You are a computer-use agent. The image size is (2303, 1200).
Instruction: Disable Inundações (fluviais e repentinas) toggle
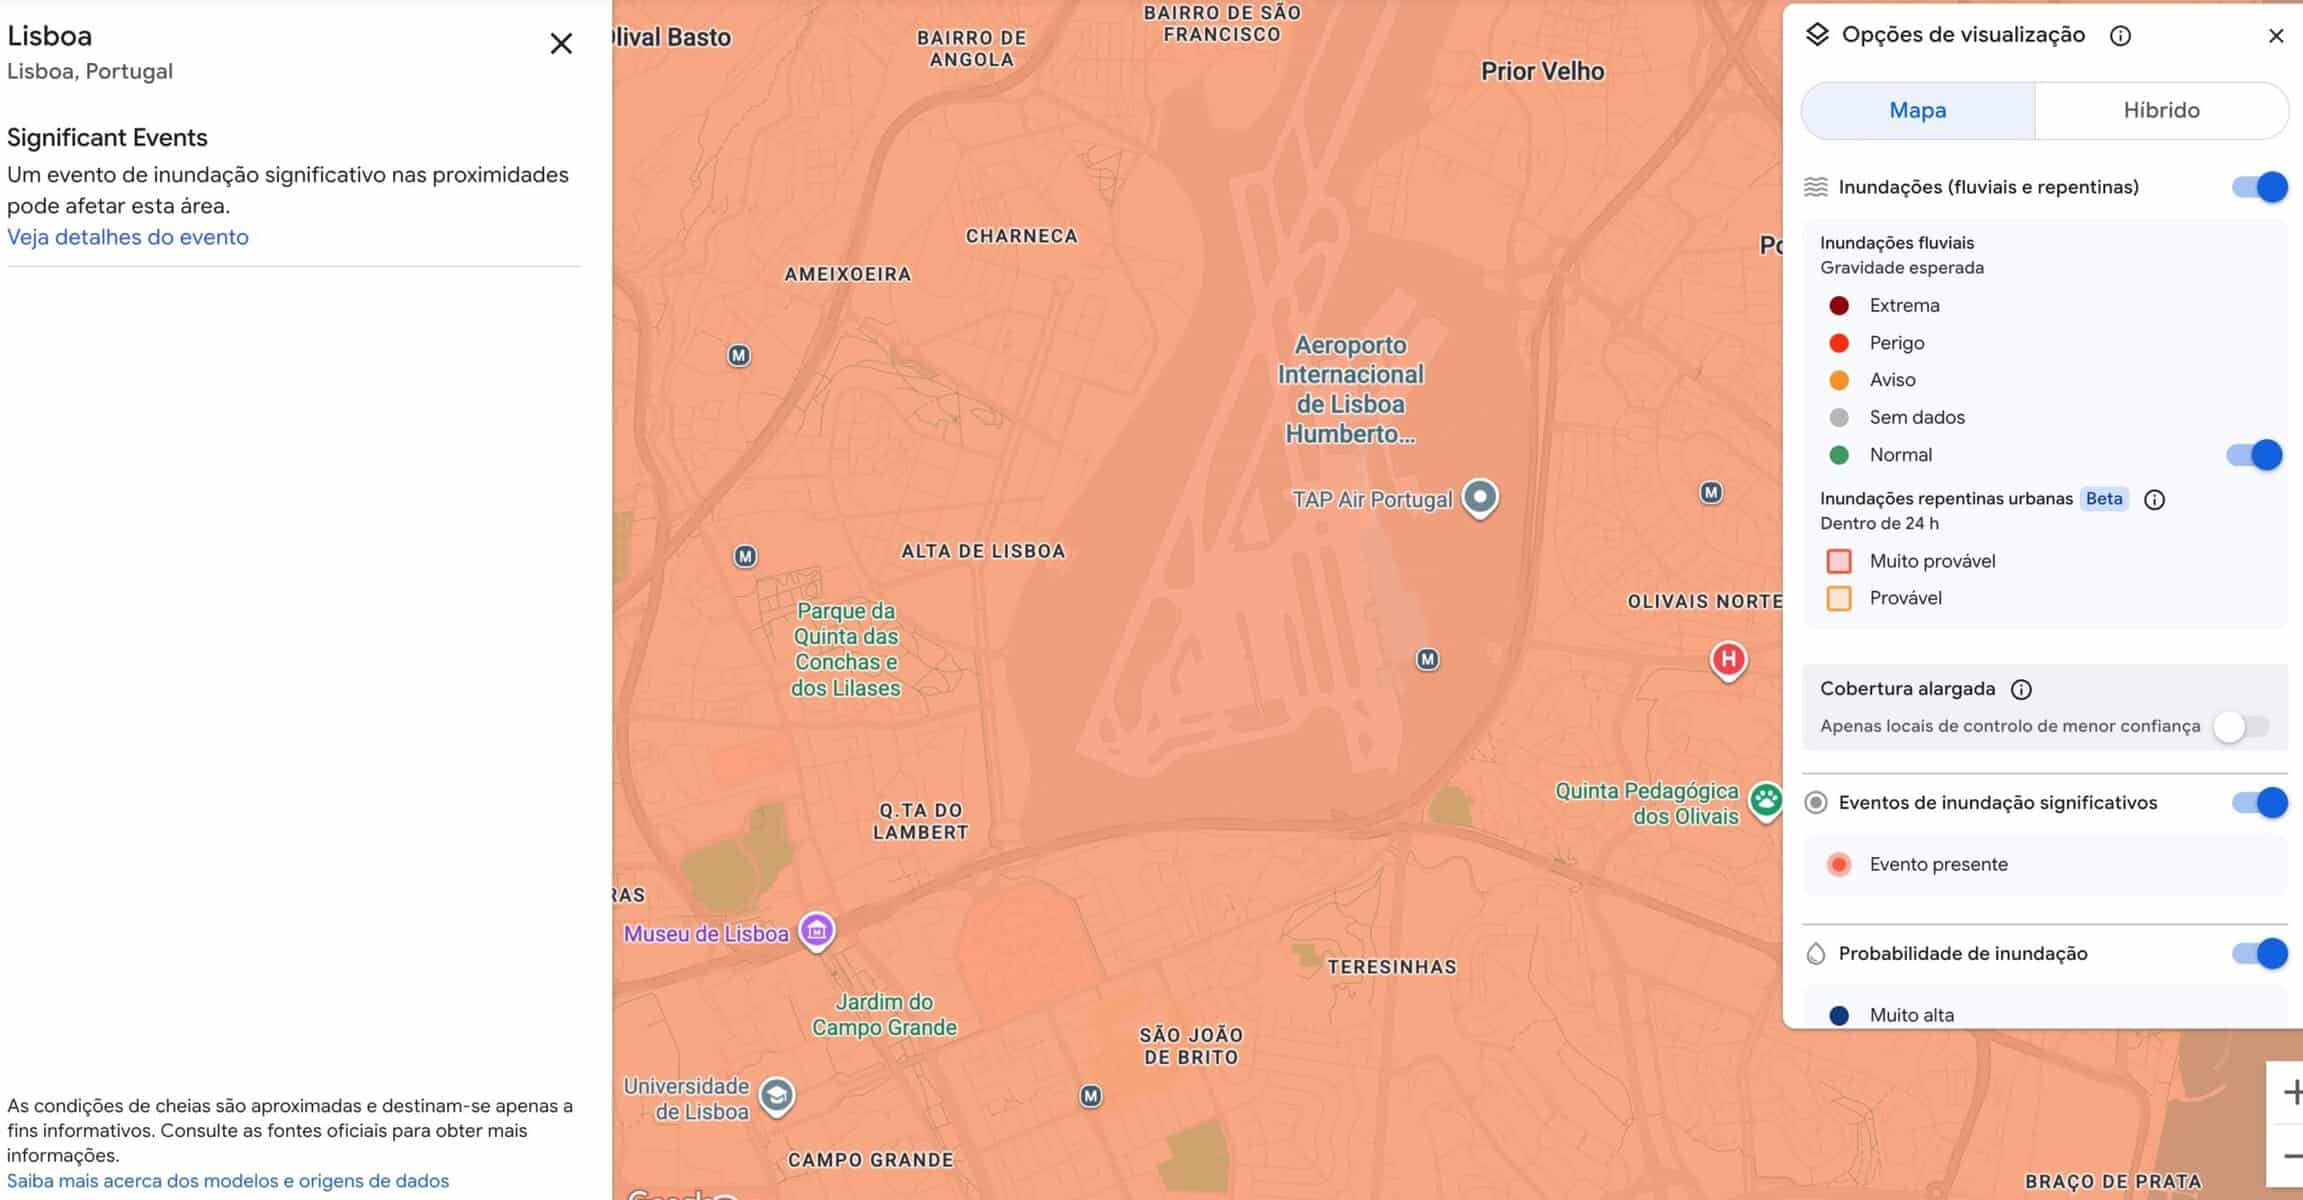2260,187
